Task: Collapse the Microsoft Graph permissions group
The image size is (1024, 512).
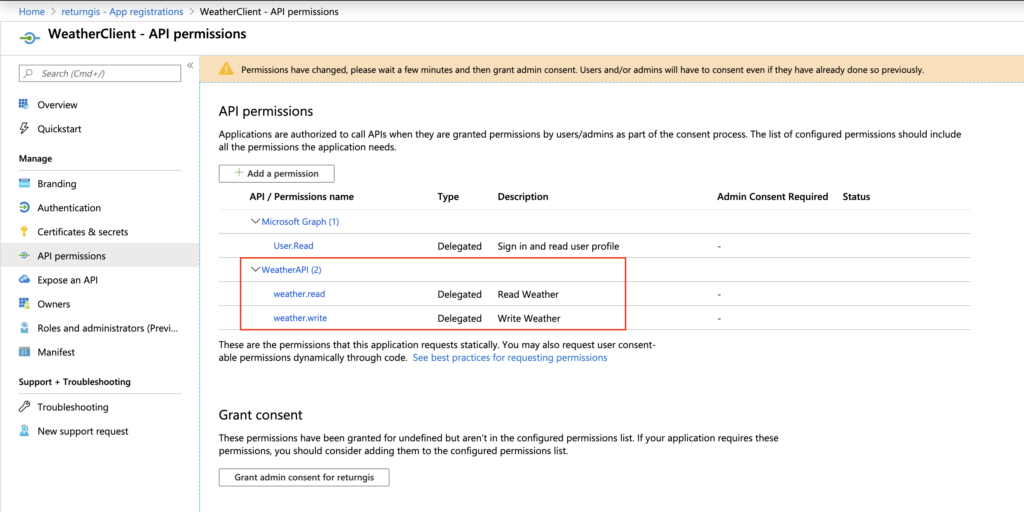Action: tap(255, 221)
